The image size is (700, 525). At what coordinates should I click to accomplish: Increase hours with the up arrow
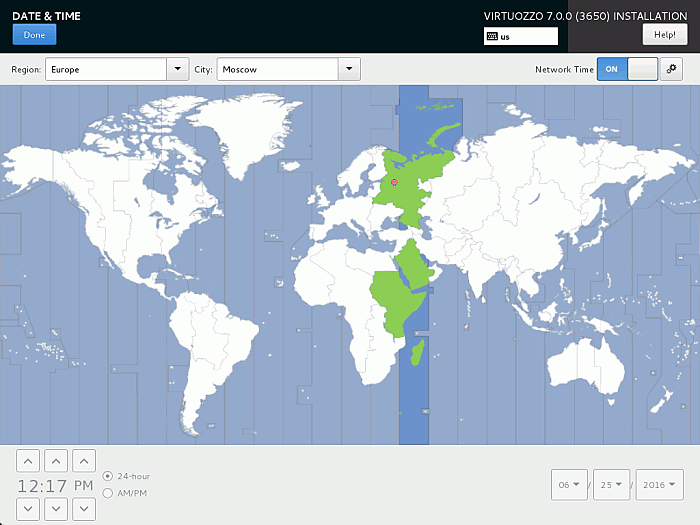[29, 461]
